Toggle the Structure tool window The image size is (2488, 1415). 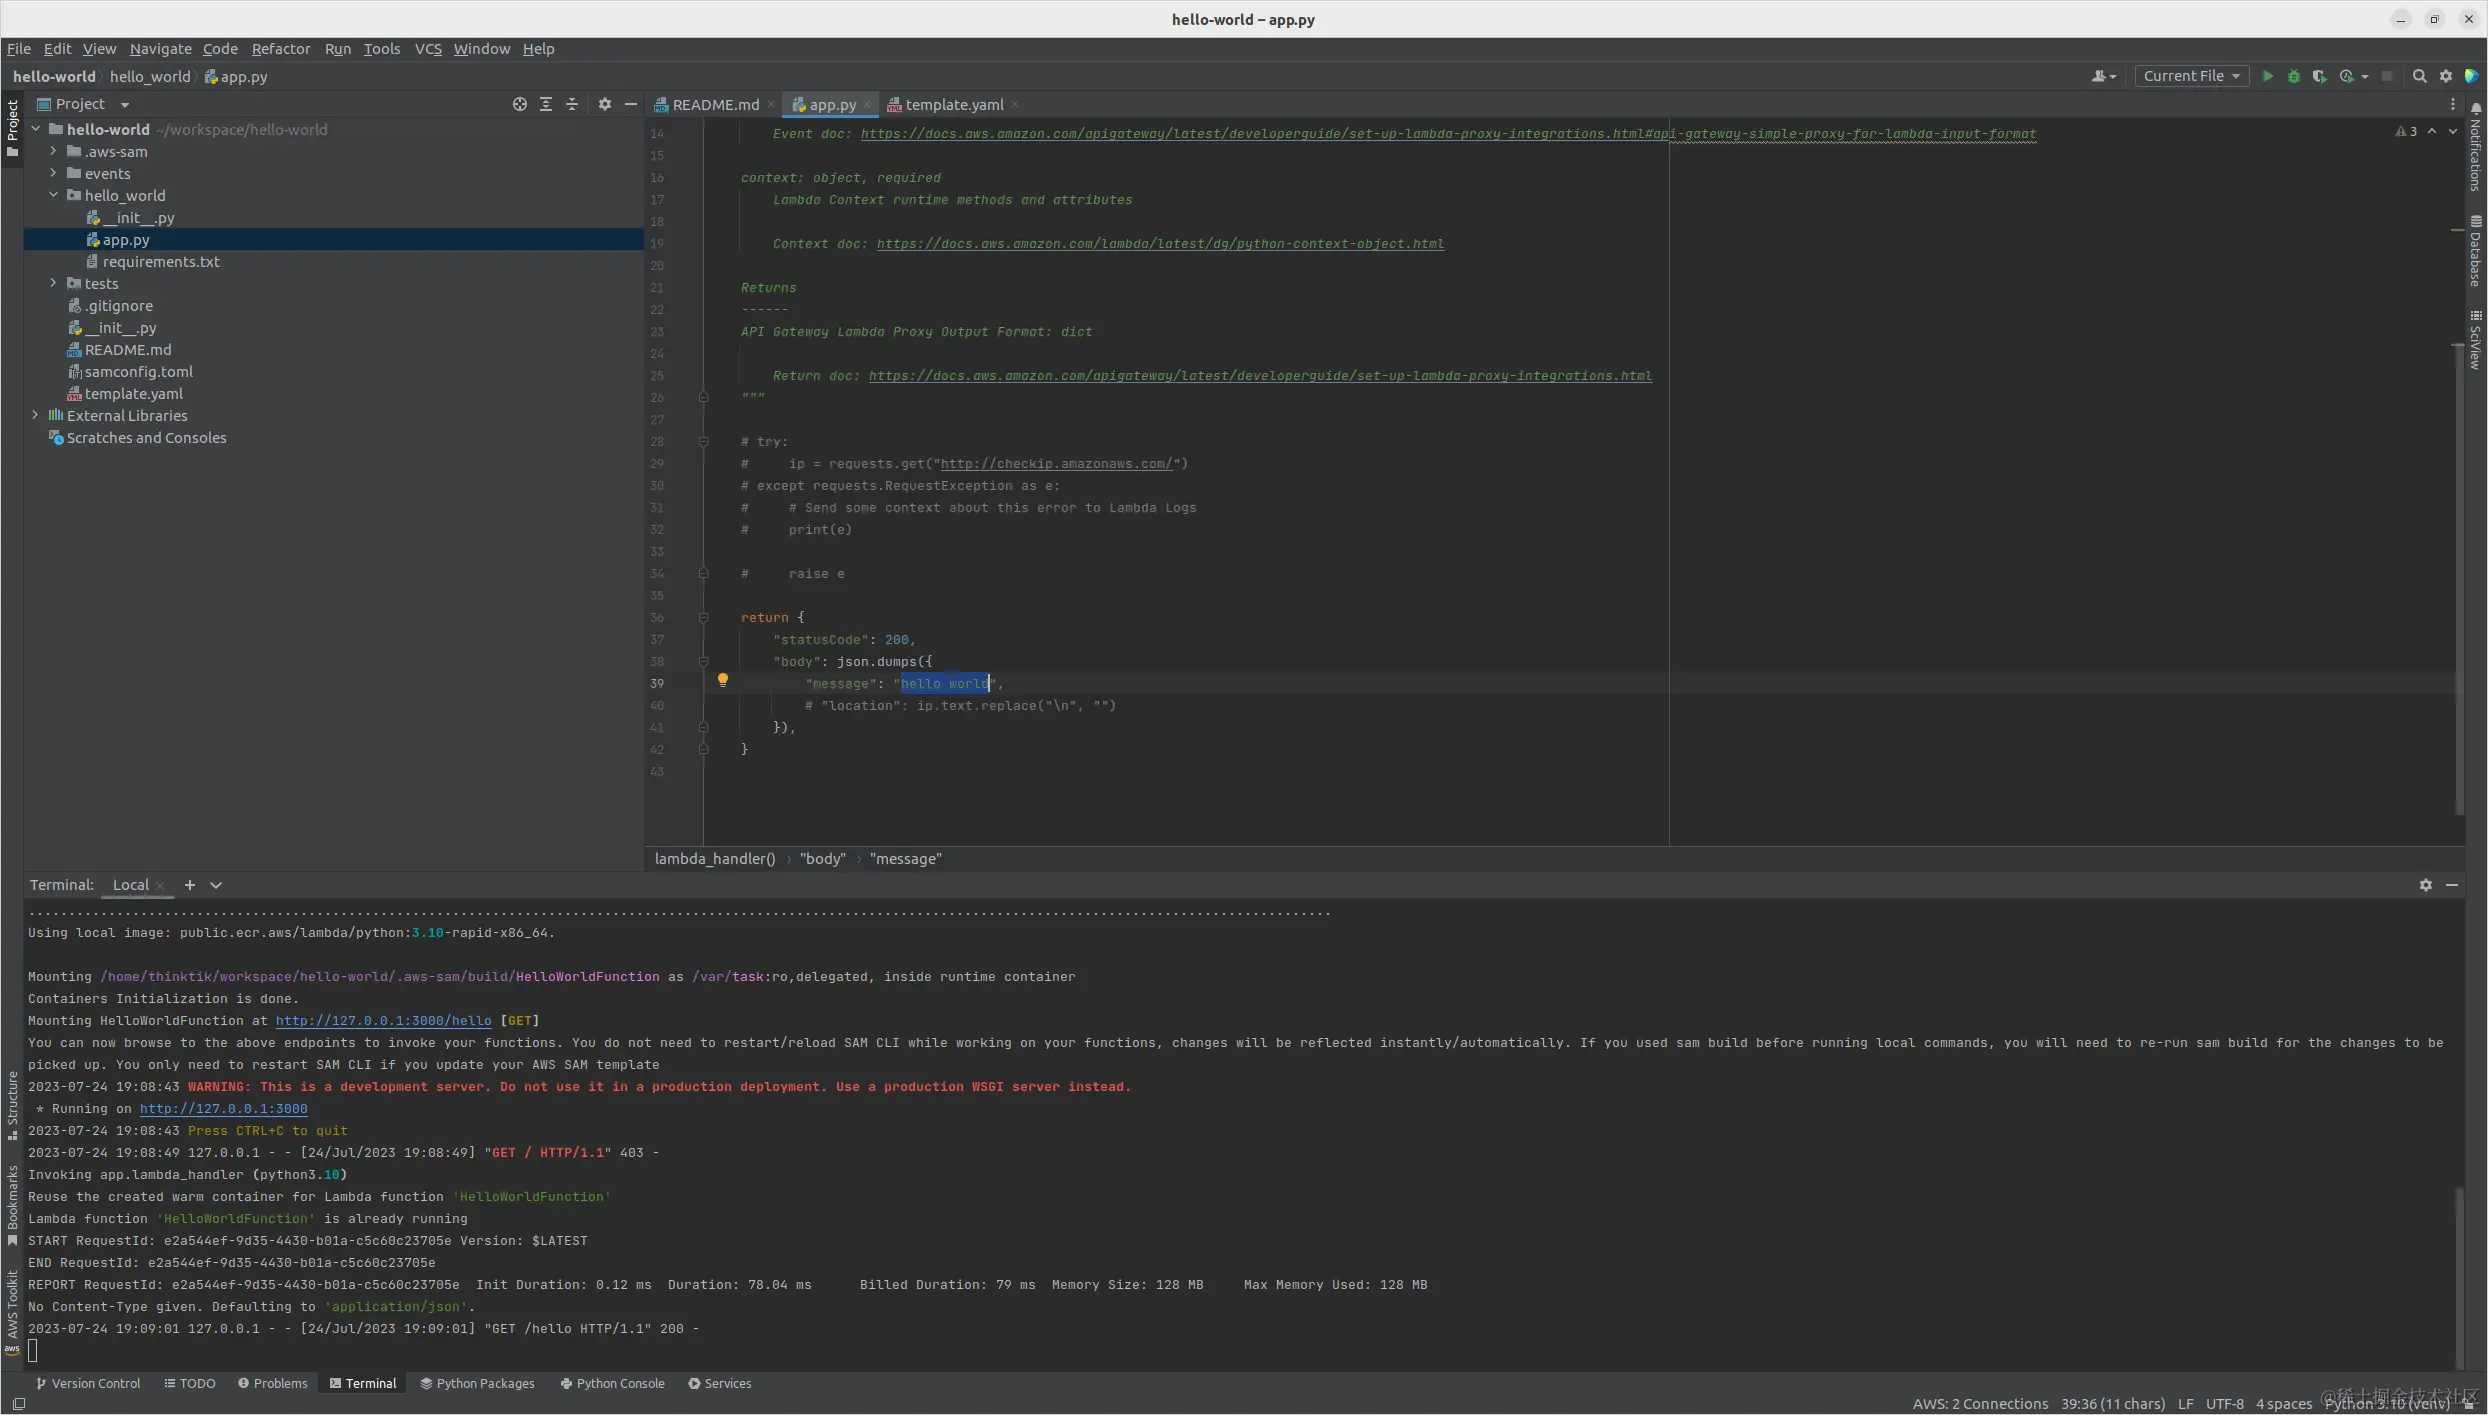coord(12,1105)
